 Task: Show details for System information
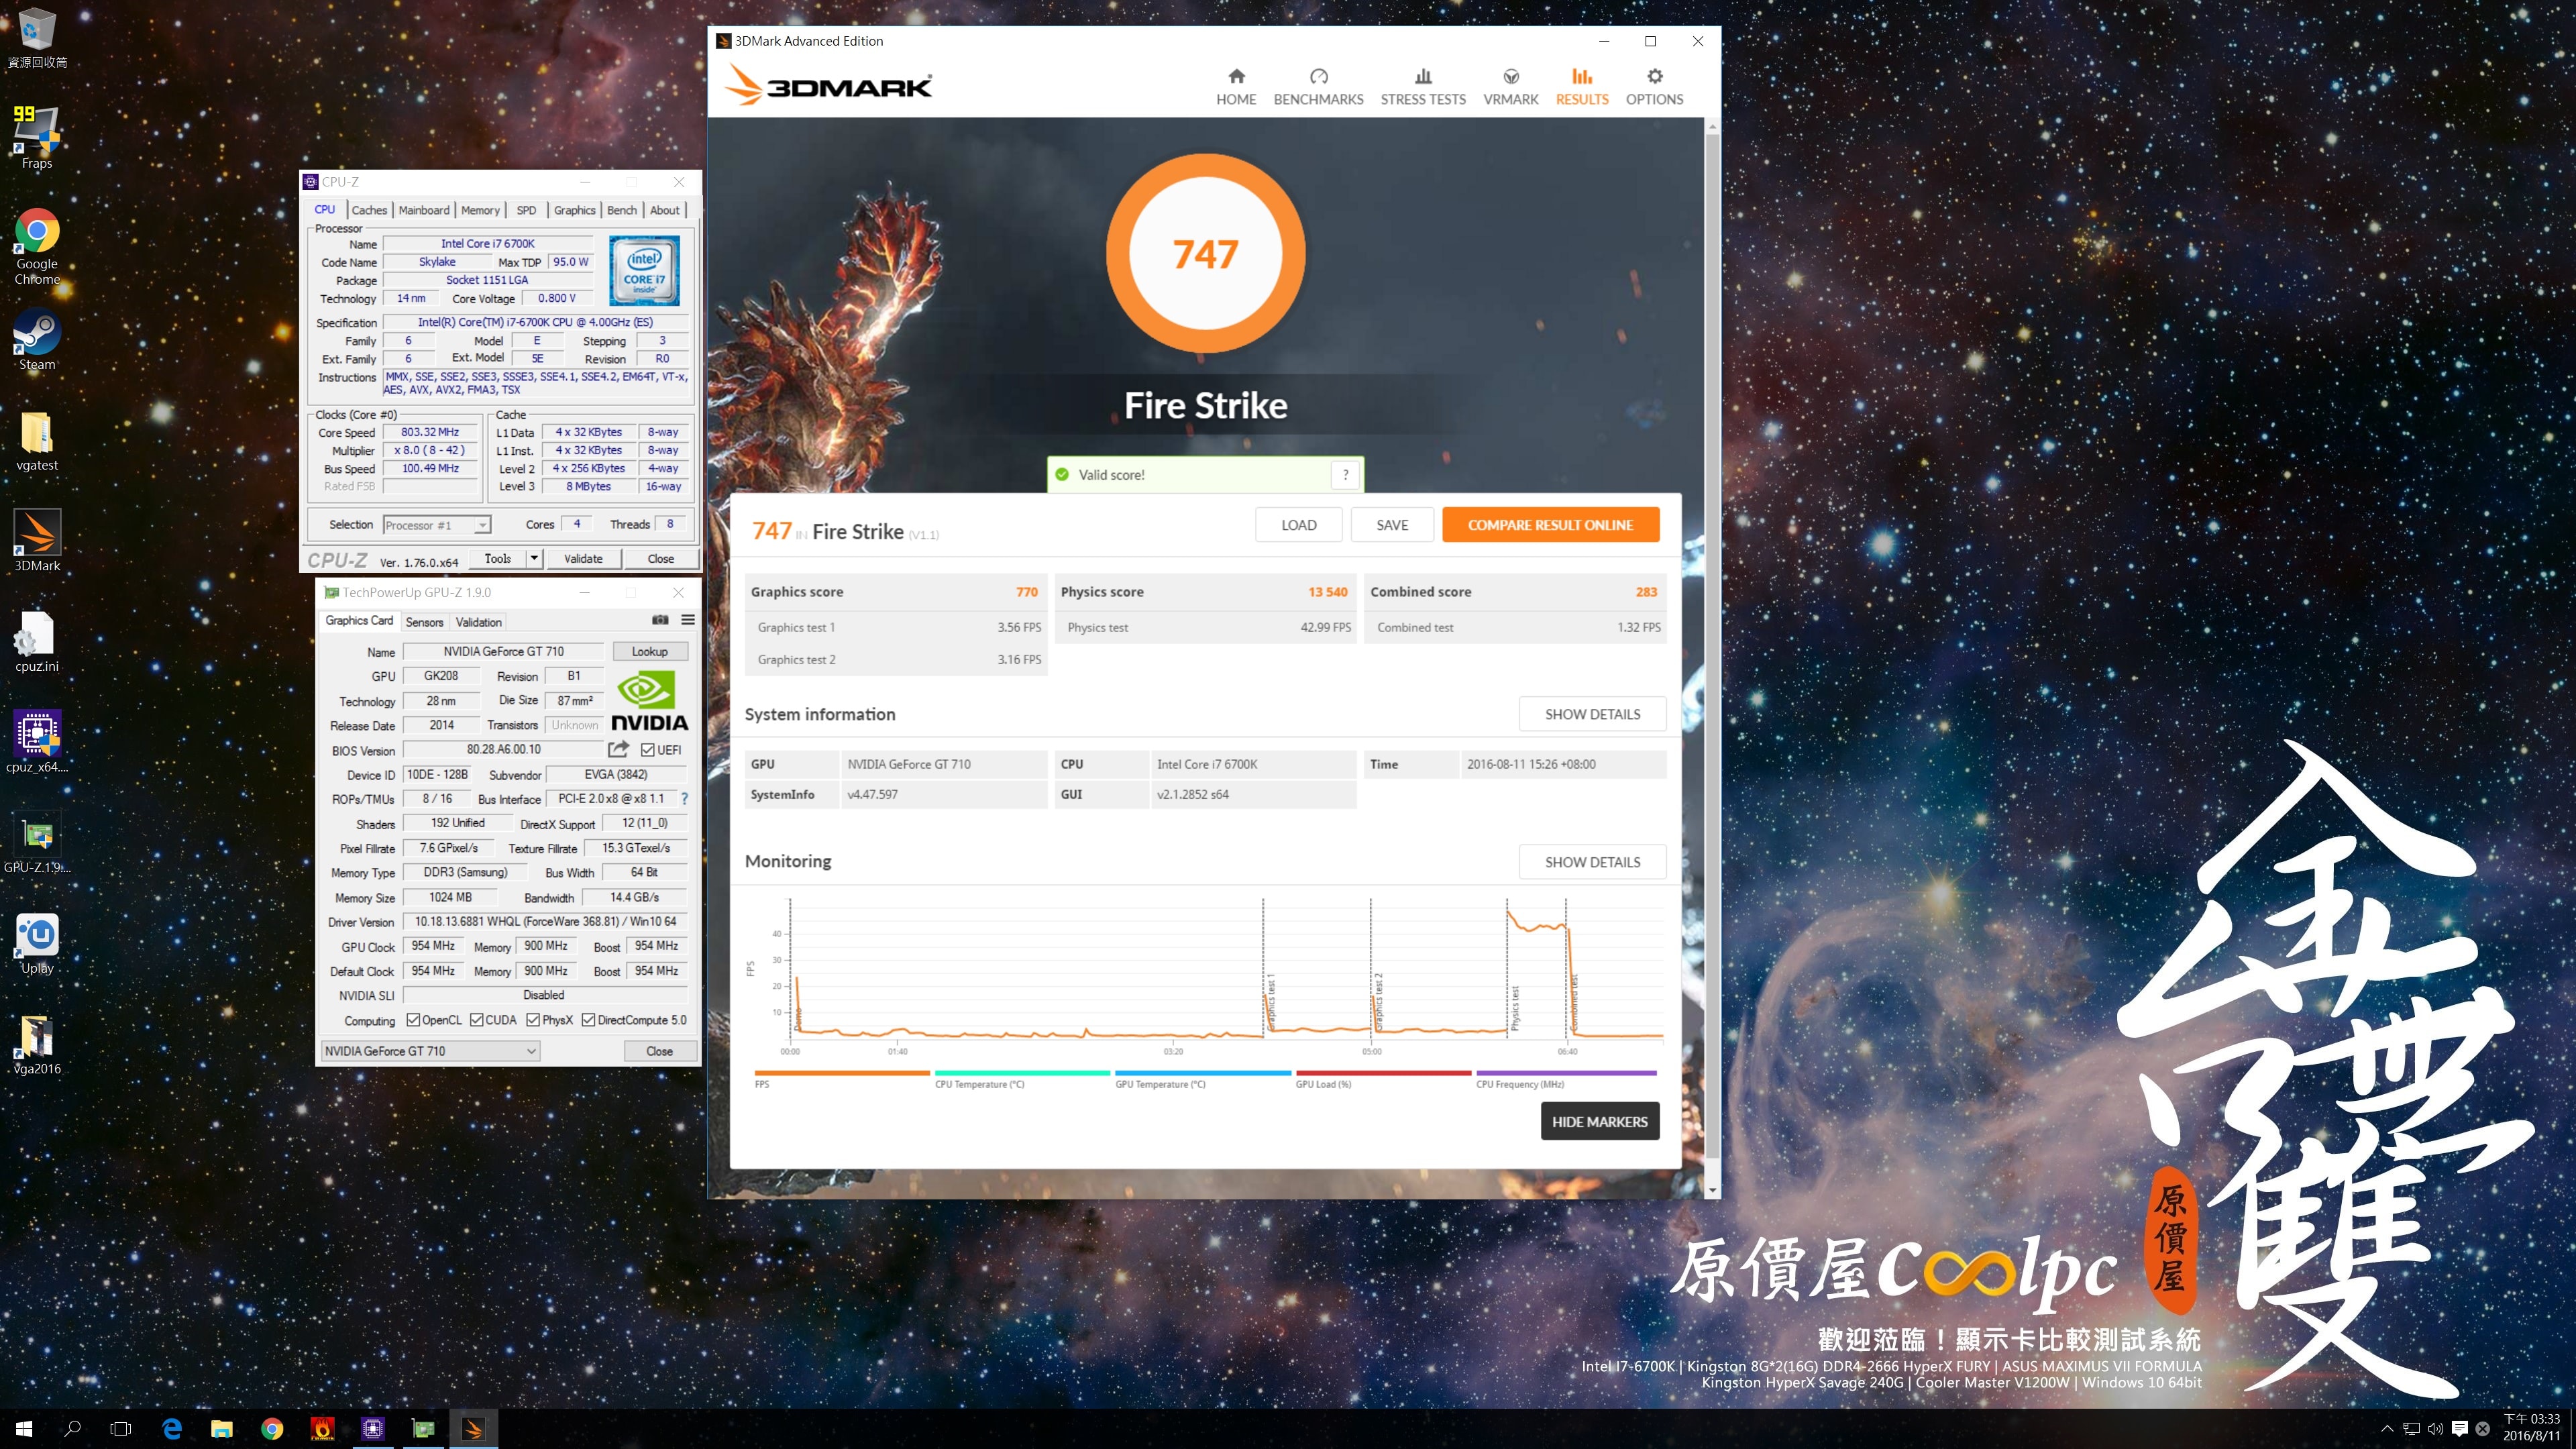[x=1592, y=714]
